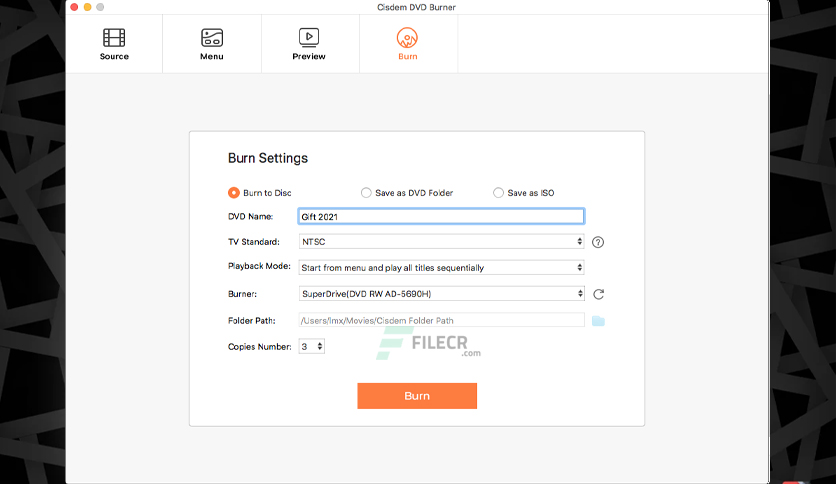This screenshot has height=484, width=836.
Task: Select Burn to Disc radio button
Action: click(x=234, y=192)
